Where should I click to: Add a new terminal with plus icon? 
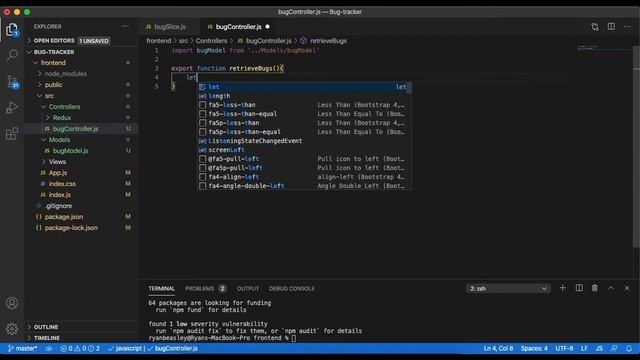click(562, 288)
